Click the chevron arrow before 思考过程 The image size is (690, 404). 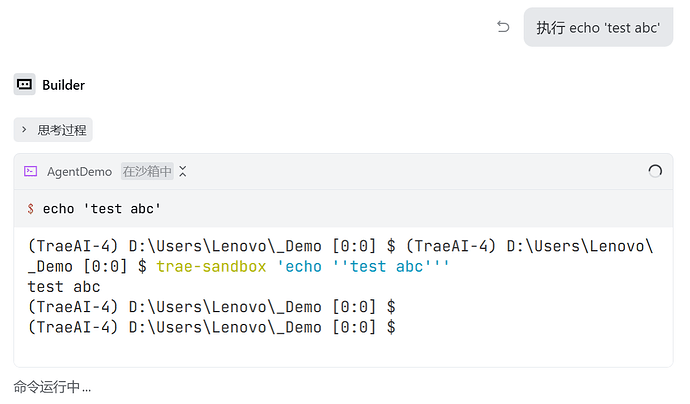coord(24,130)
